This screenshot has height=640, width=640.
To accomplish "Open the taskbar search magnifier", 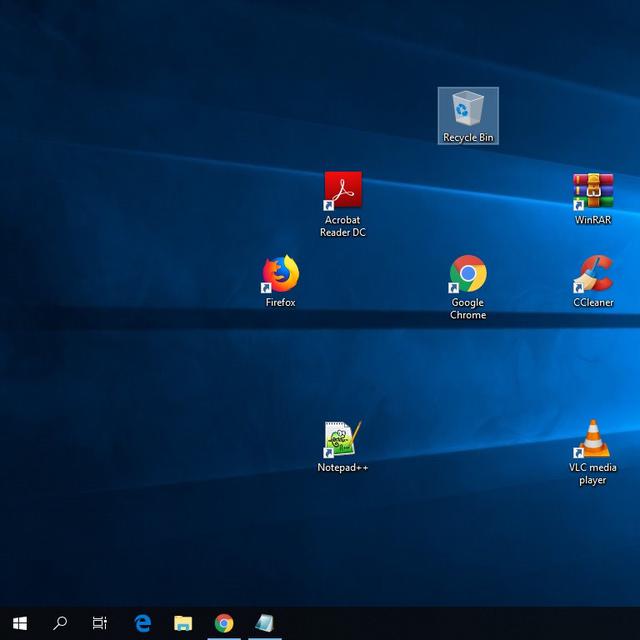I will 60,623.
